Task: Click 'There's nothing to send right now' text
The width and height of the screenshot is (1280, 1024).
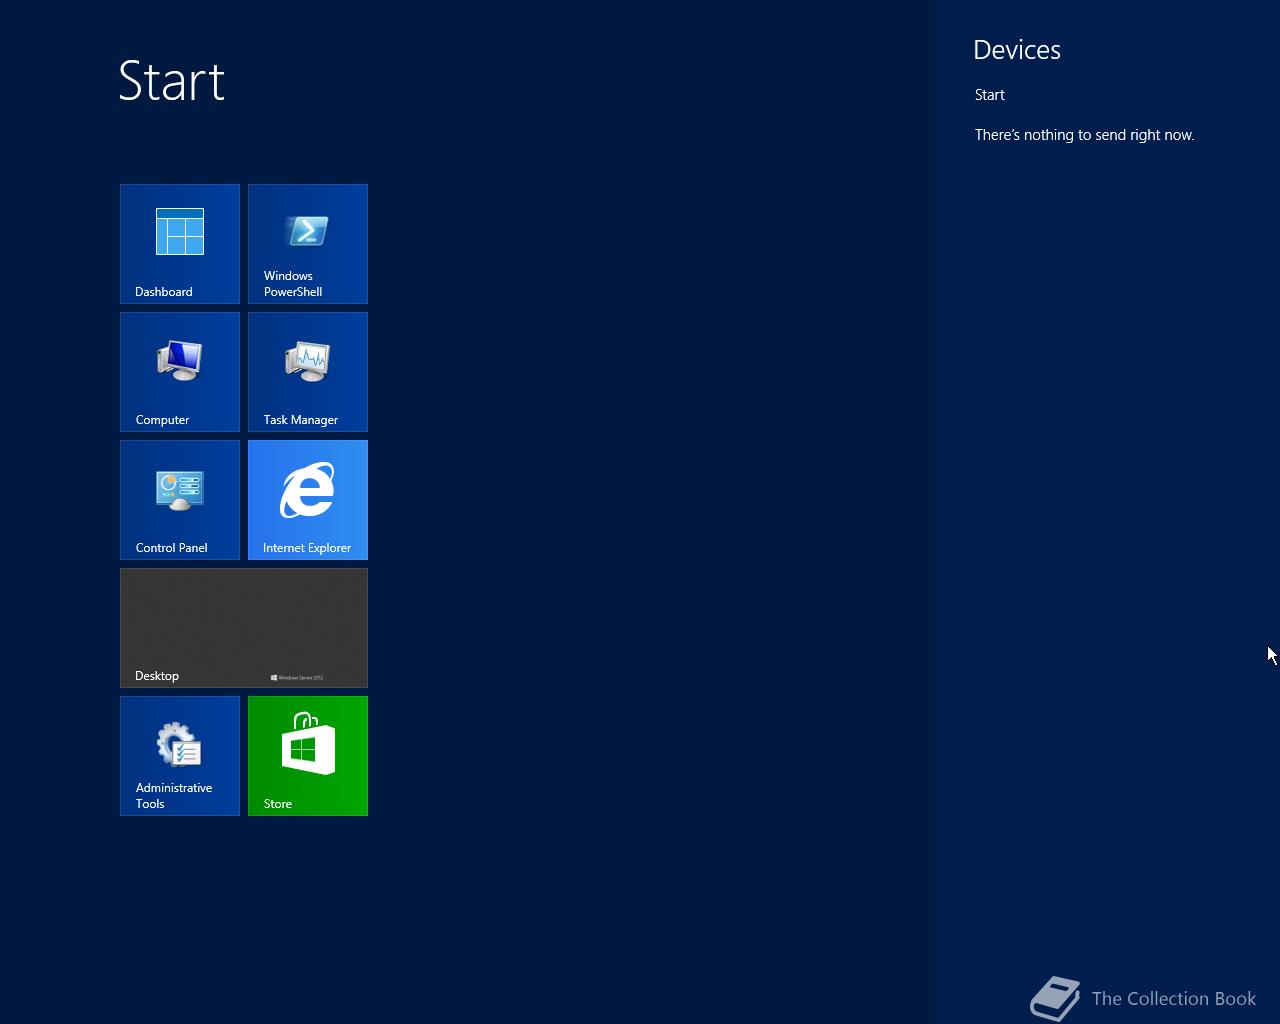Action: [1085, 135]
